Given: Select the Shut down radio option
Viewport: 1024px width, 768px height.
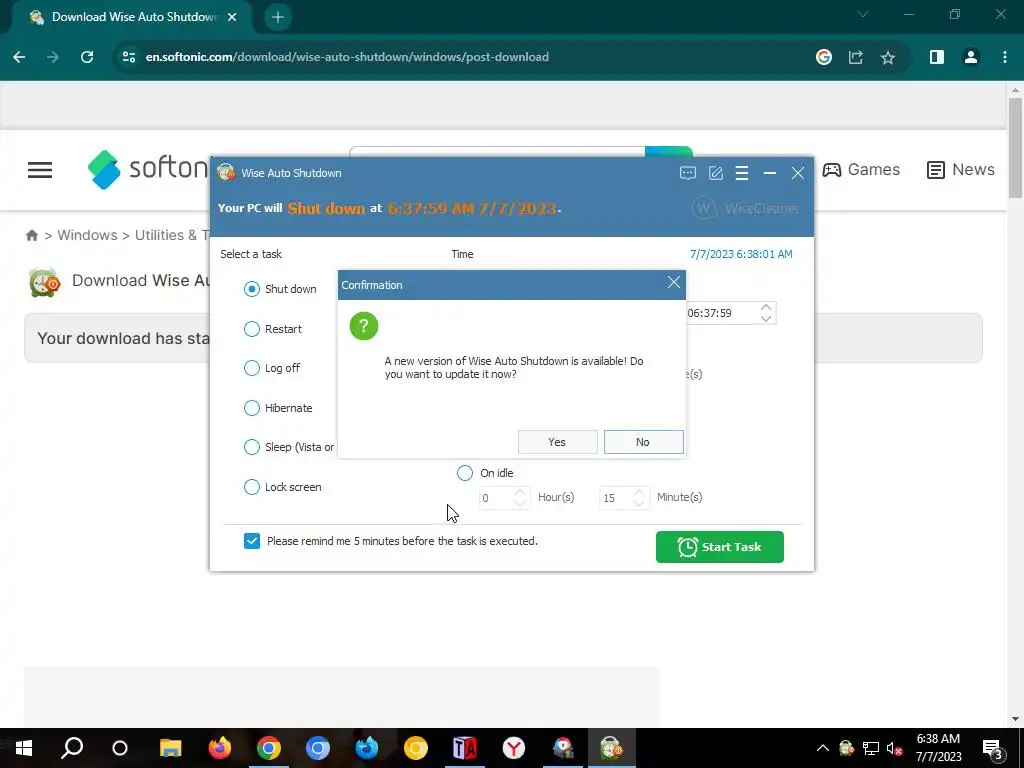Looking at the screenshot, I should 251,289.
